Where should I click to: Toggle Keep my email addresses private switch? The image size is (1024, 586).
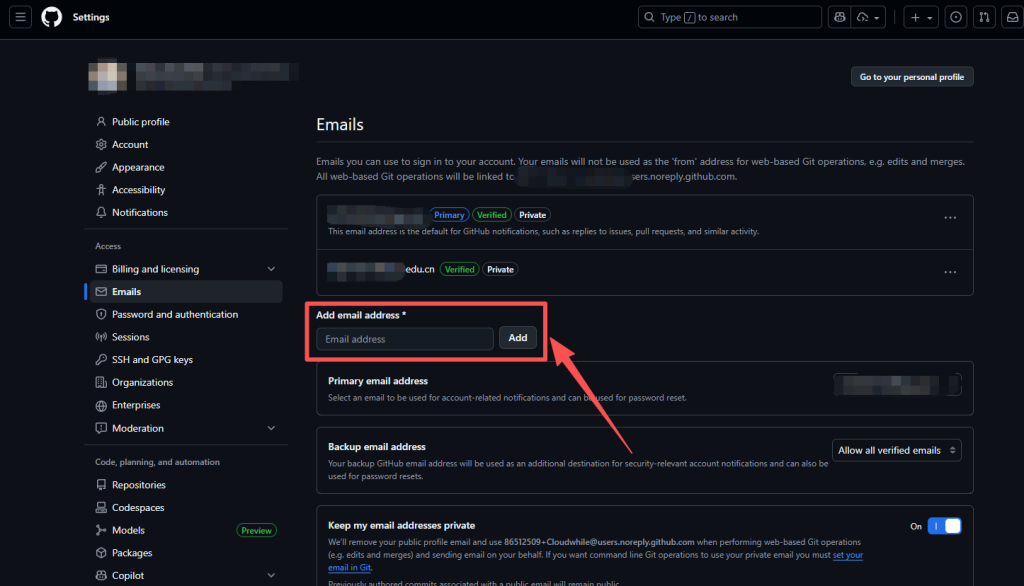(944, 526)
